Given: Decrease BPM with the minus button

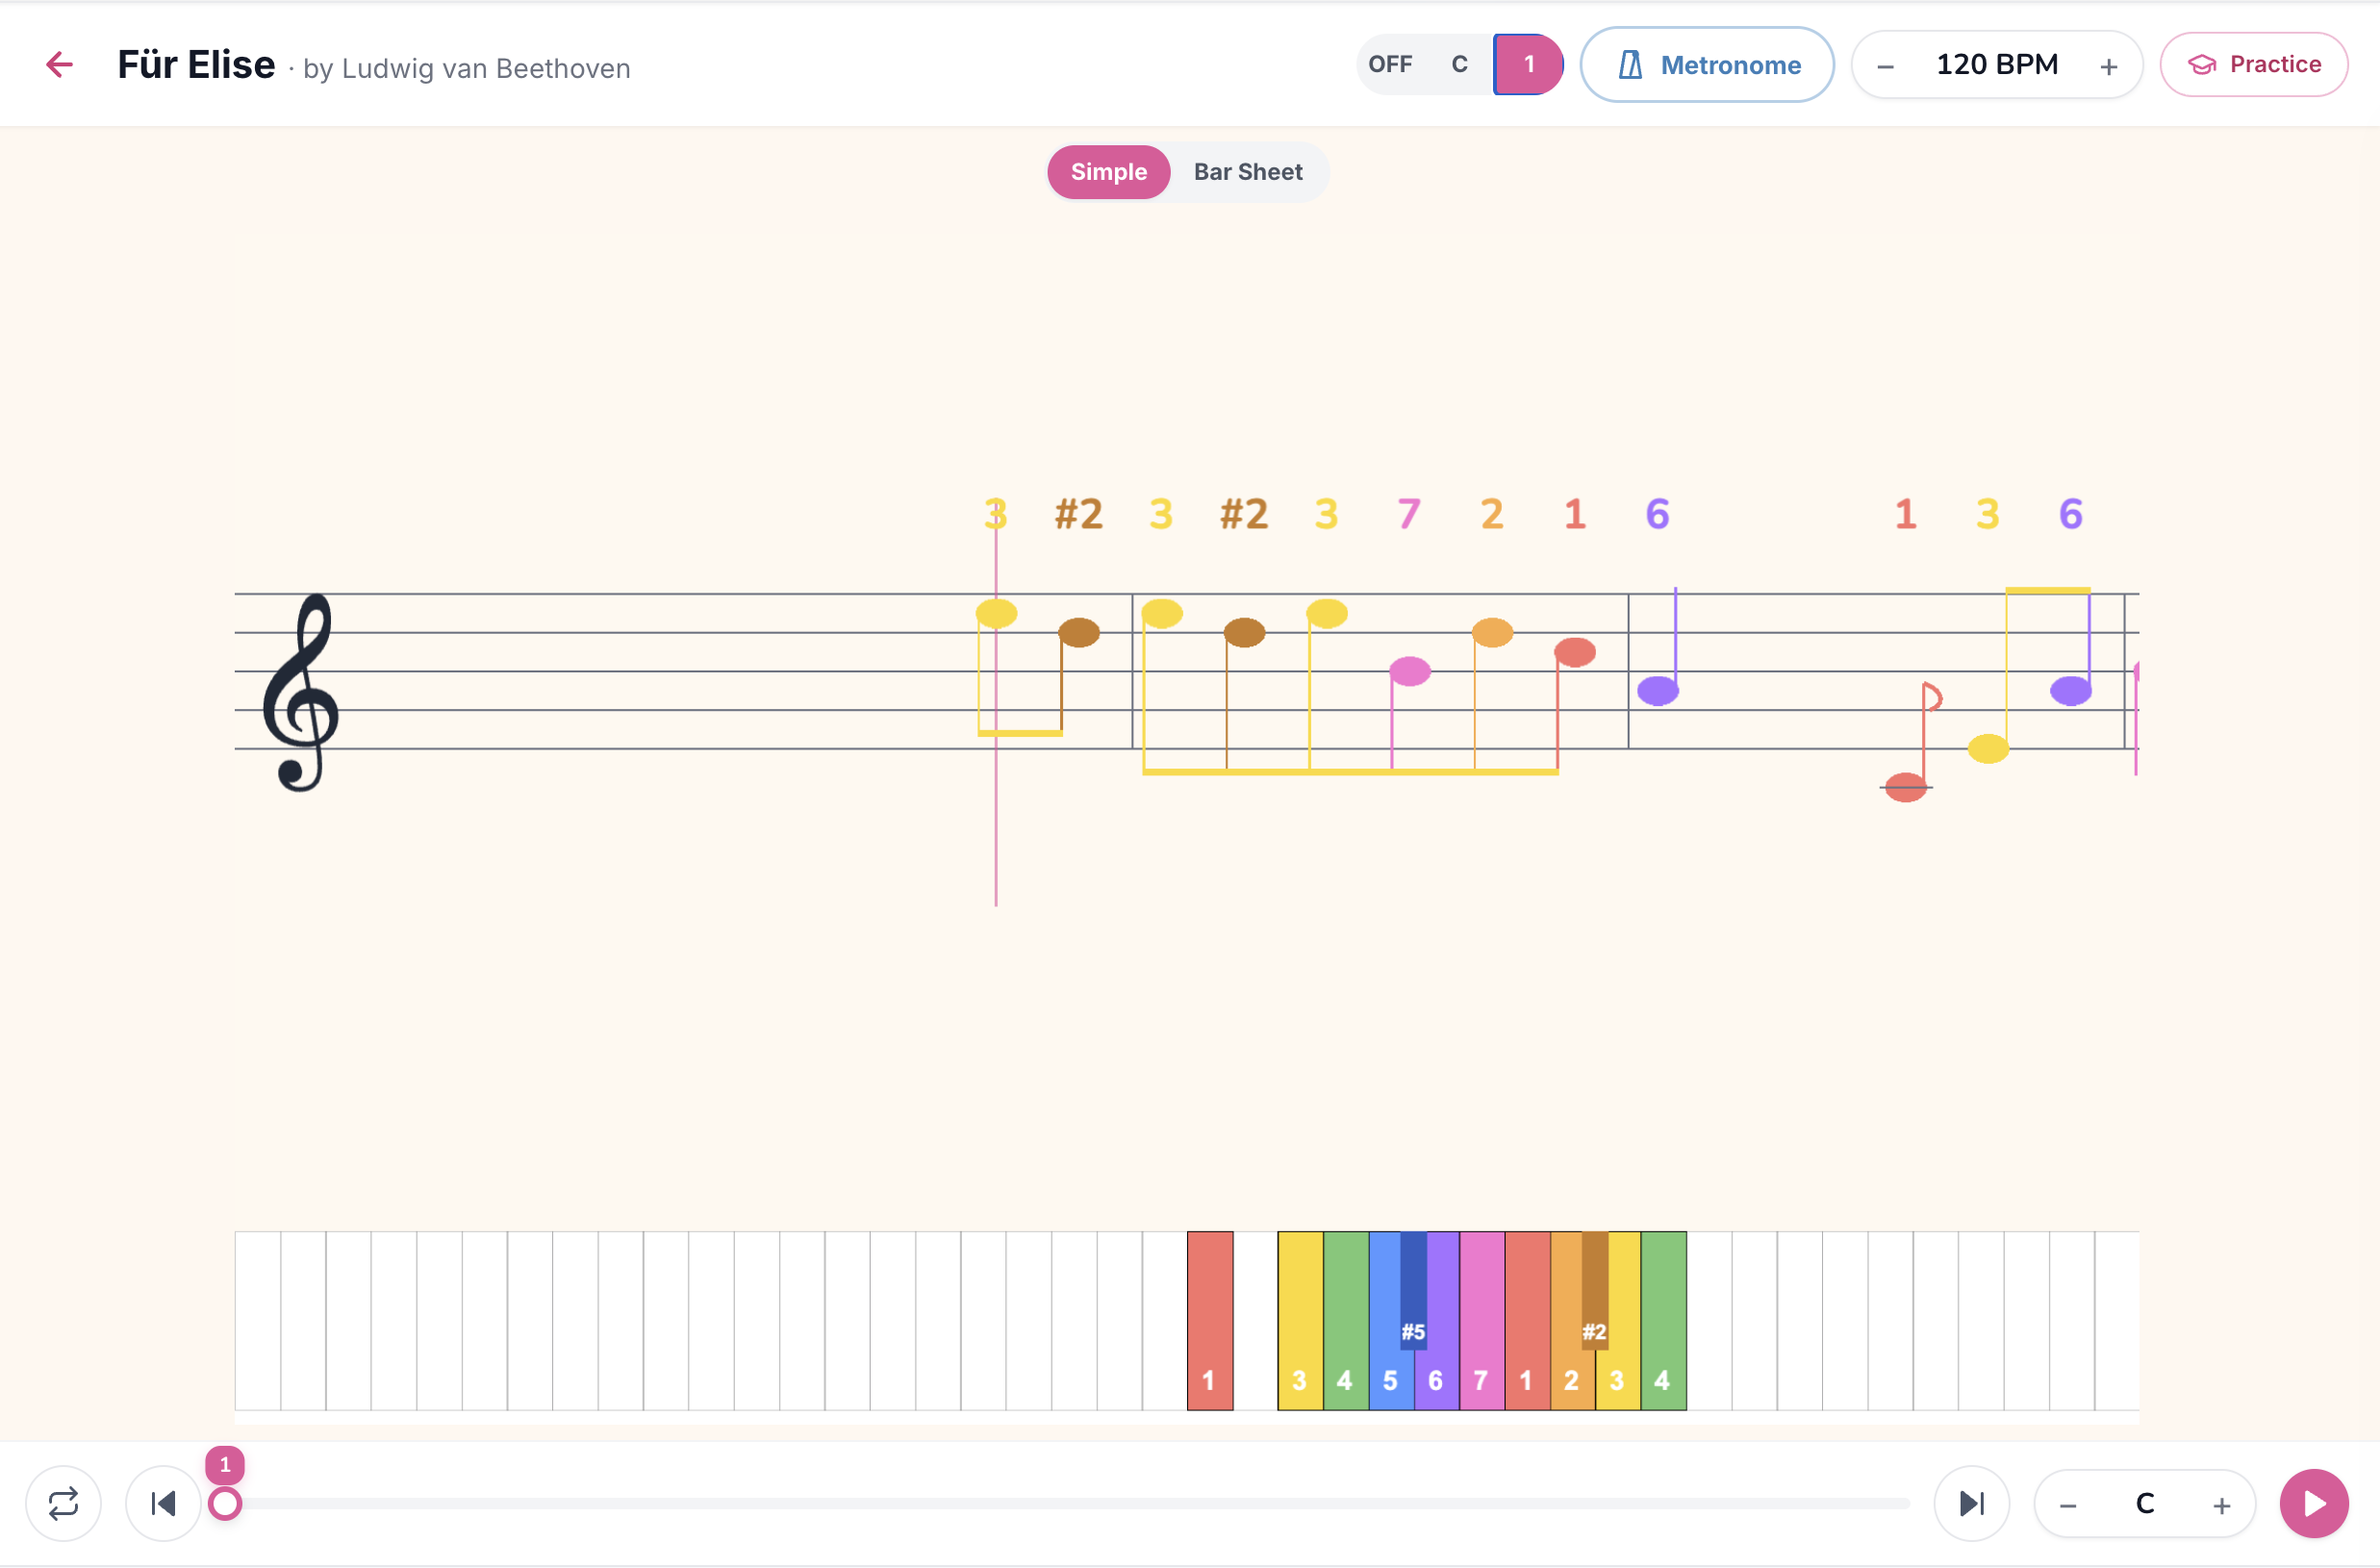Looking at the screenshot, I should (1885, 67).
